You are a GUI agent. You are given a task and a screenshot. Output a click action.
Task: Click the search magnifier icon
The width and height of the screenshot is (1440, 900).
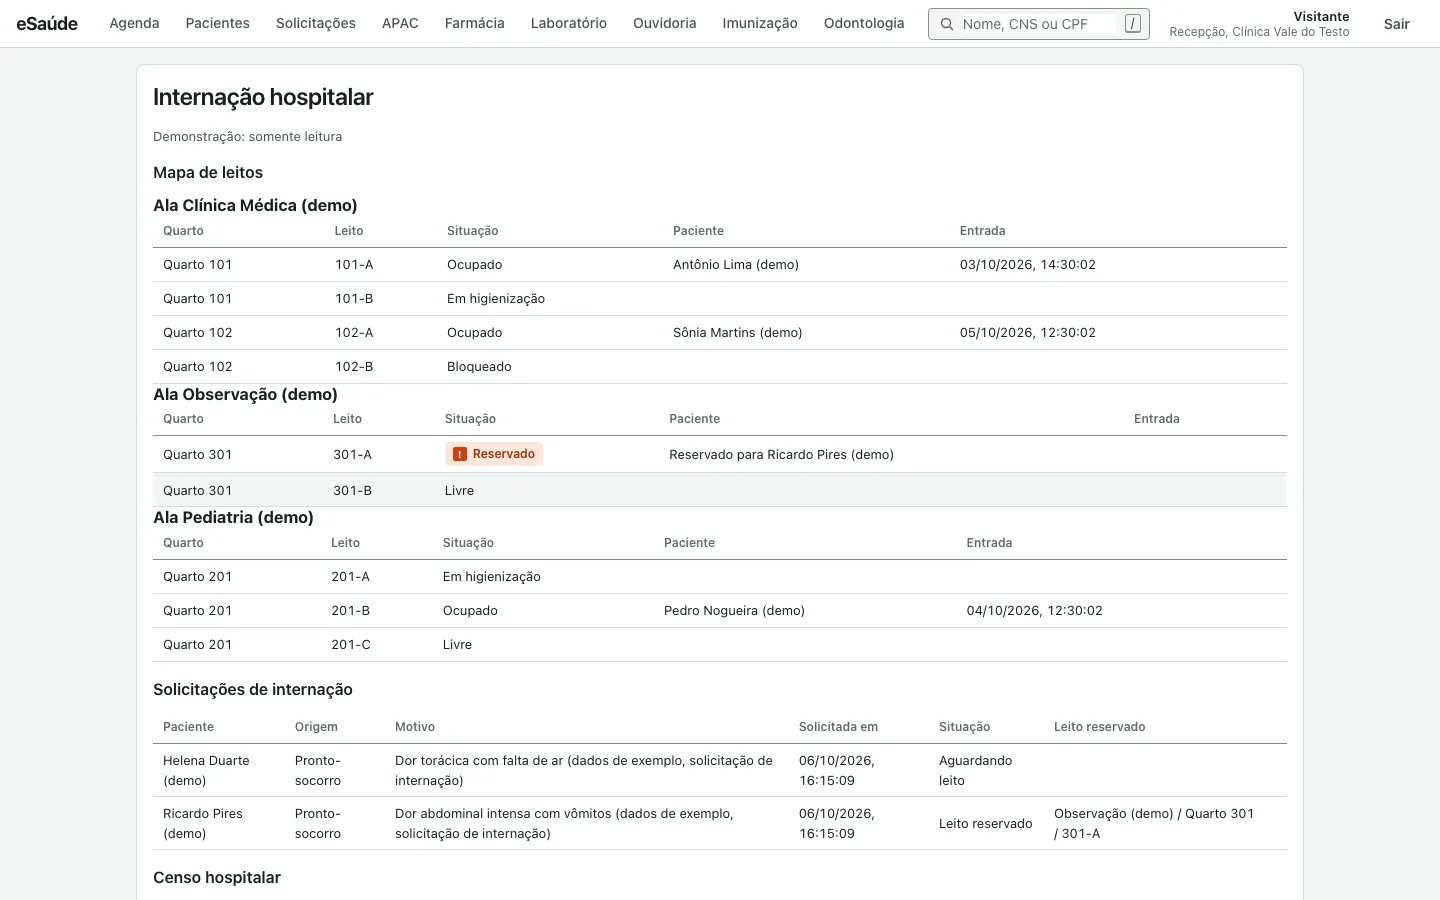(946, 24)
